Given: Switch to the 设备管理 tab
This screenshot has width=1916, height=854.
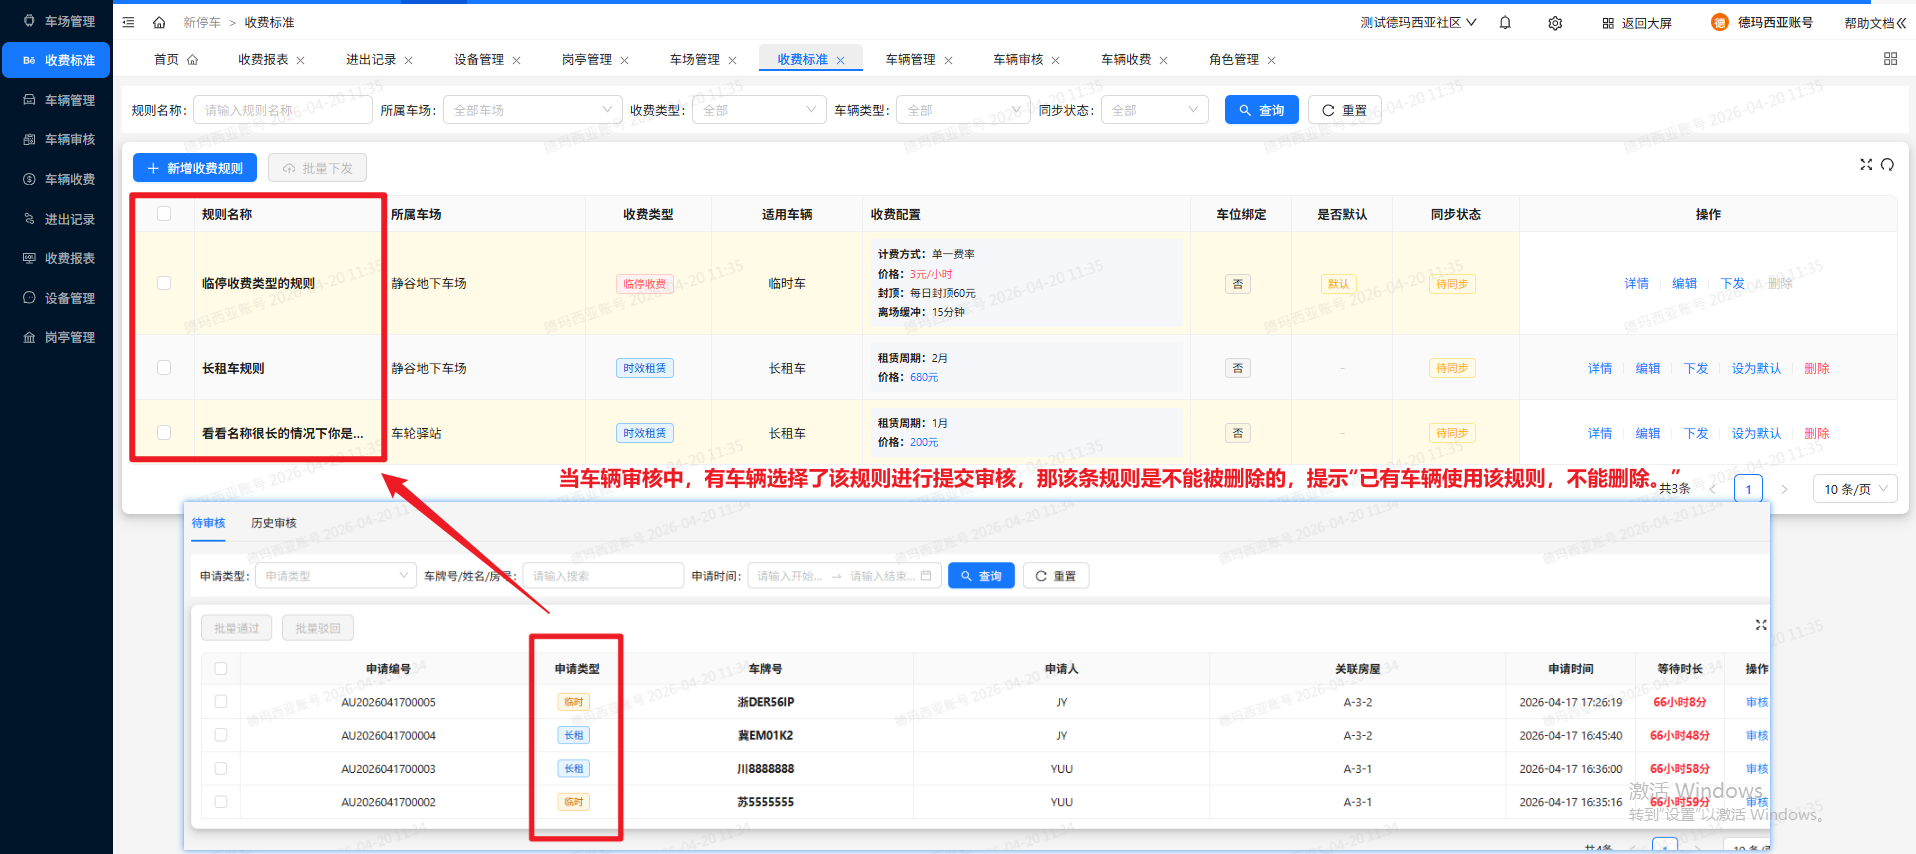Looking at the screenshot, I should coord(479,60).
